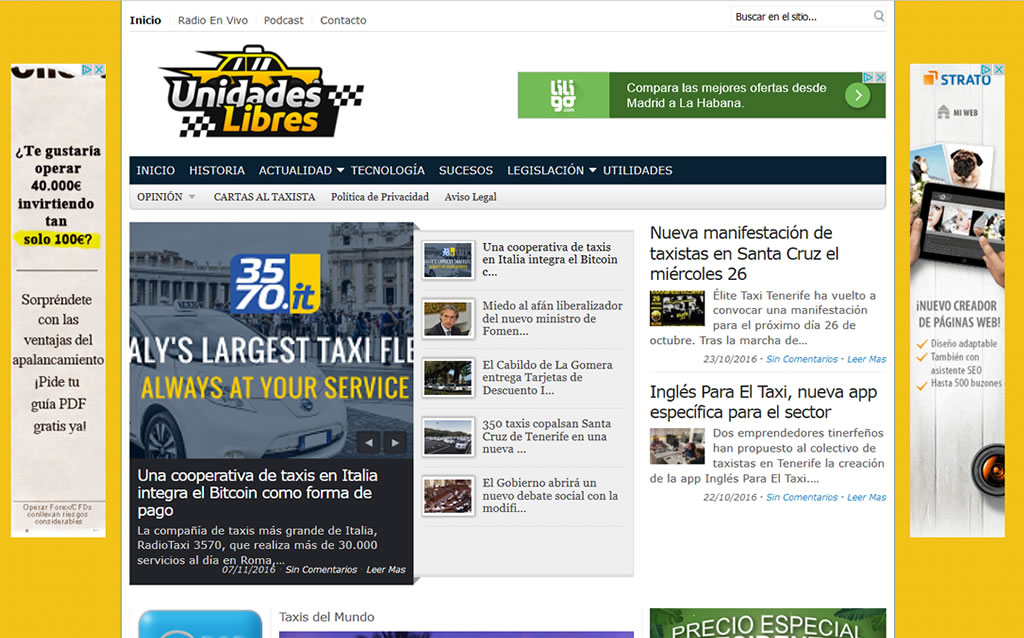Screen dimensions: 1024x638
Task: Close the left sidebar ad
Action: (x=99, y=70)
